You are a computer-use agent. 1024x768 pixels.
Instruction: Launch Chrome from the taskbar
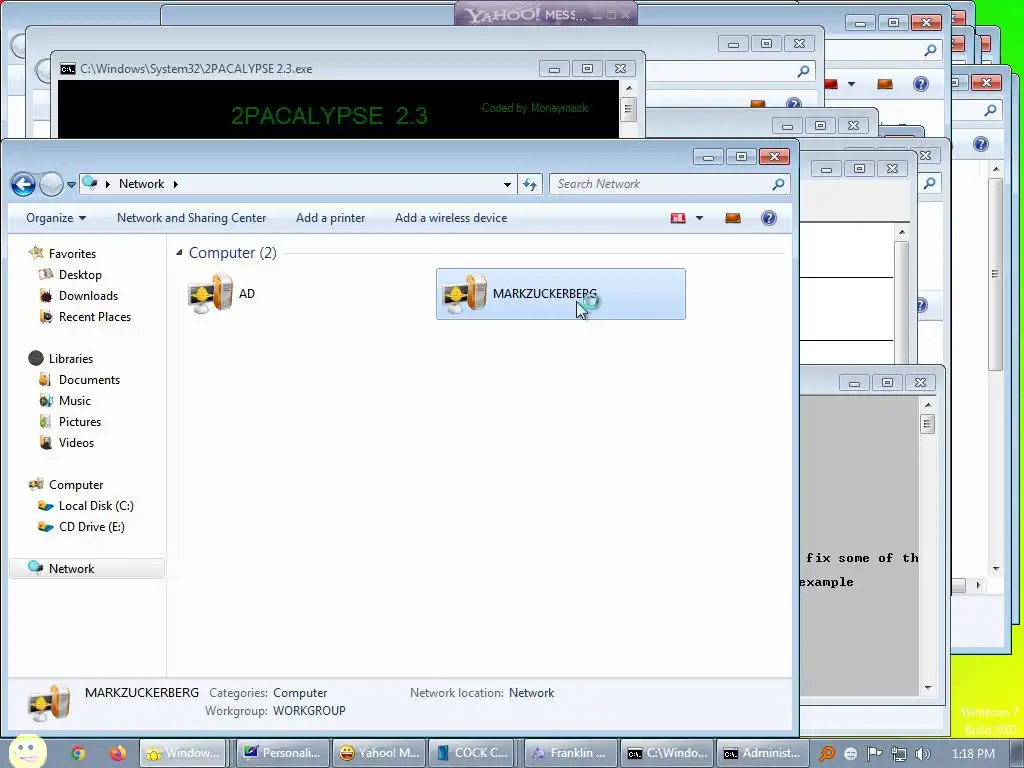pos(78,753)
